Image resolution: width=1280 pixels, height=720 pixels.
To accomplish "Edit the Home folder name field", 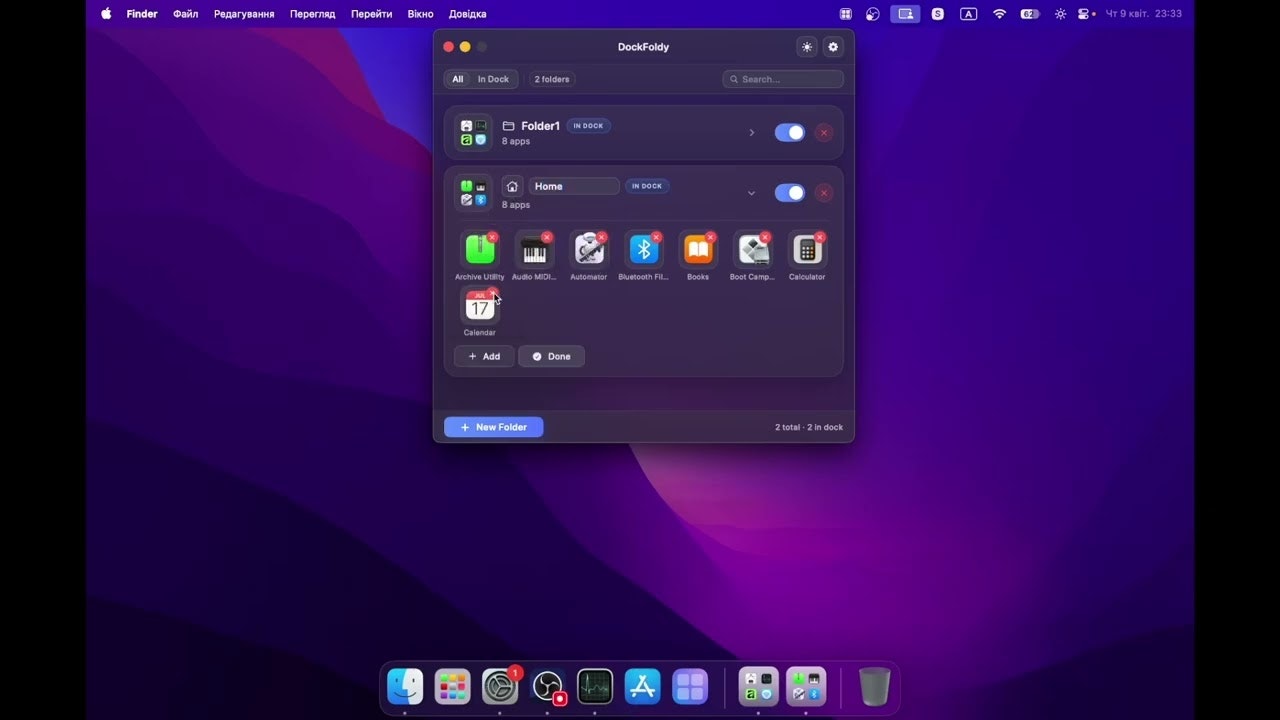I will [574, 186].
